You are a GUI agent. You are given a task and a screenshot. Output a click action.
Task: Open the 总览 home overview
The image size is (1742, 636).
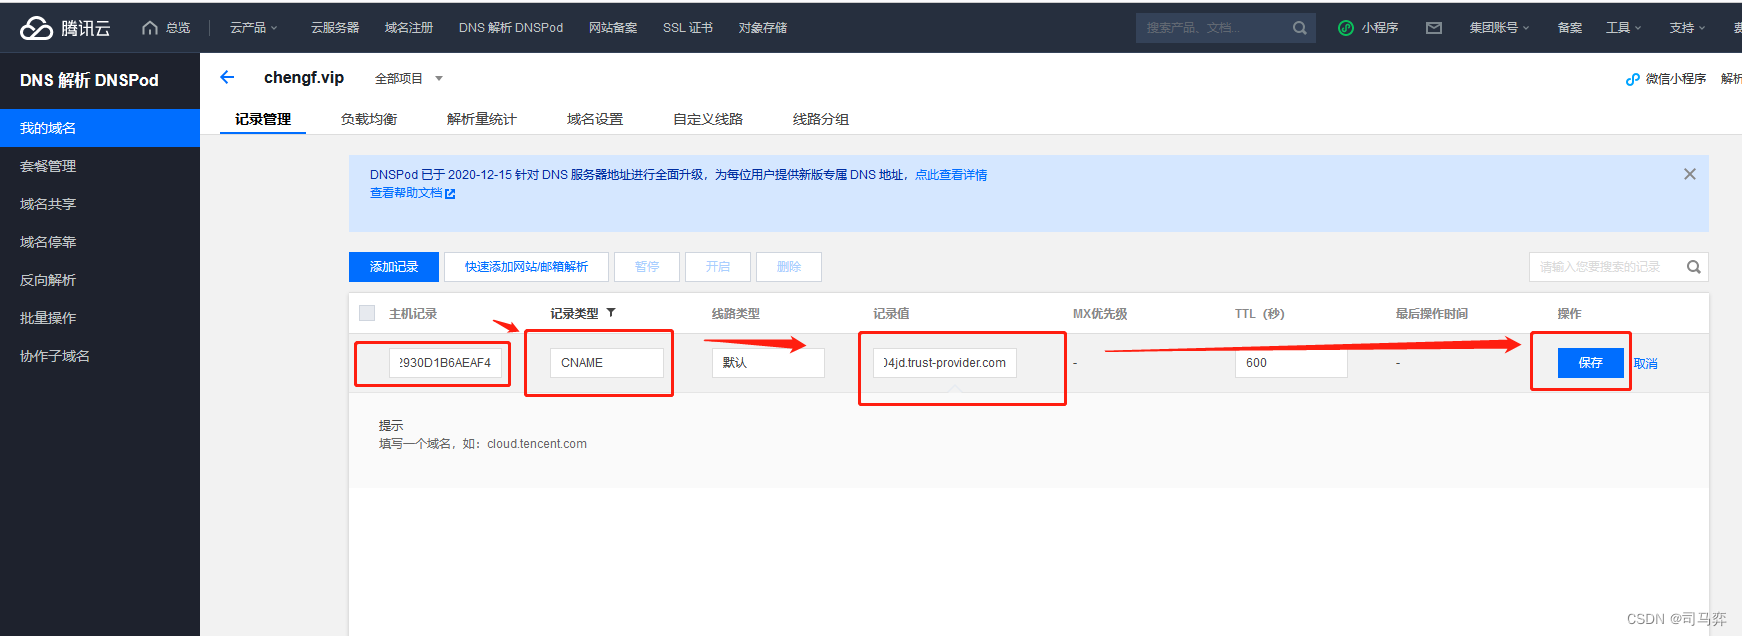coord(166,28)
